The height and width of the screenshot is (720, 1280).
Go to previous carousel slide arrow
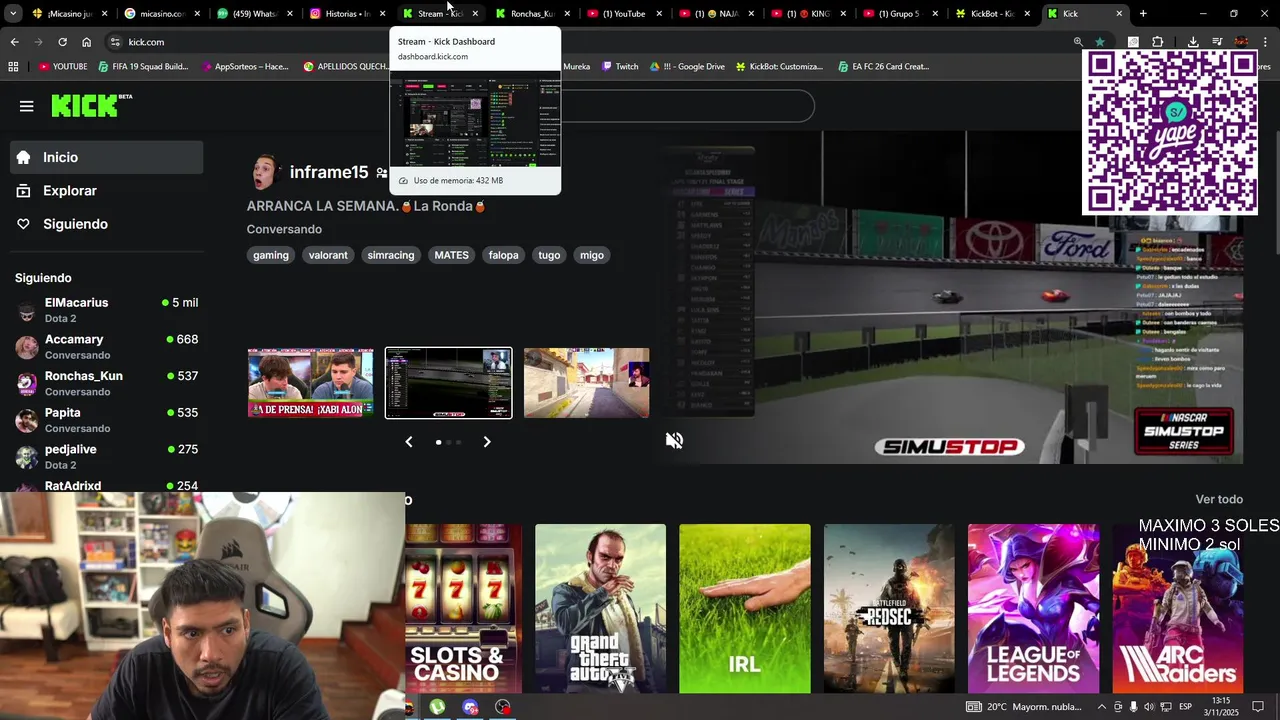coord(408,441)
